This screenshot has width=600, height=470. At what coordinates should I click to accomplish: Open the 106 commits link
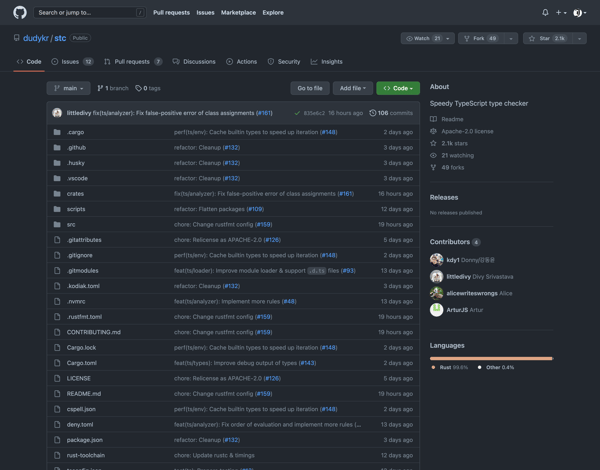coord(391,113)
